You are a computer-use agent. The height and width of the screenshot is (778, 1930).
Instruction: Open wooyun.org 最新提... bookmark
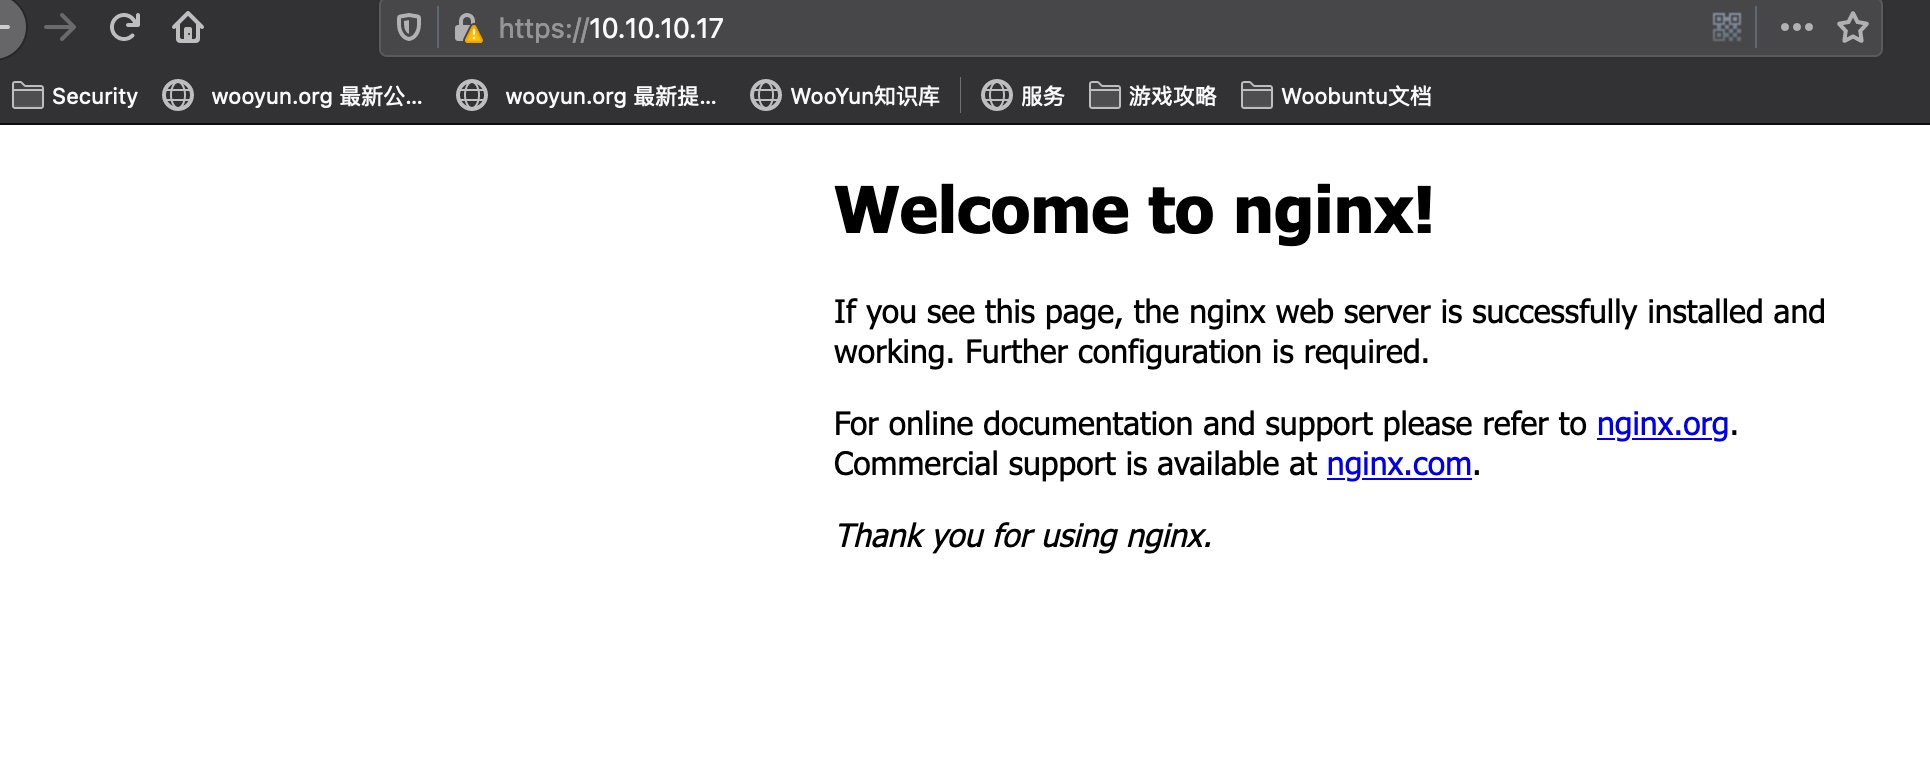click(586, 96)
